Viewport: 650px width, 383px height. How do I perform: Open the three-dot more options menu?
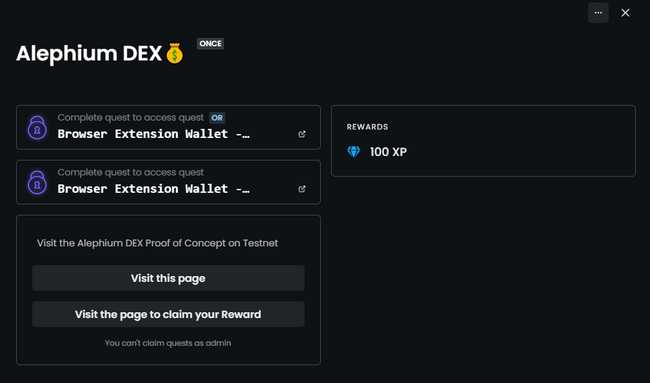pos(598,13)
